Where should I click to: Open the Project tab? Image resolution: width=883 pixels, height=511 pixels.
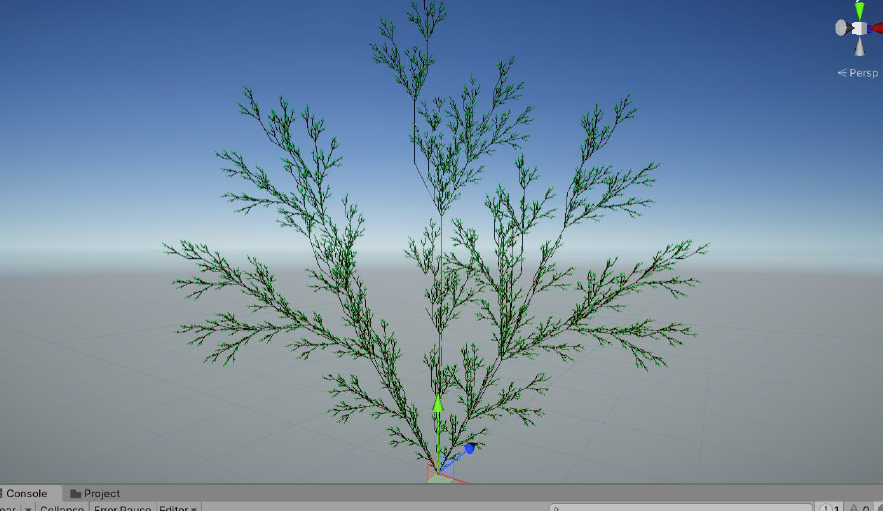pyautogui.click(x=95, y=493)
